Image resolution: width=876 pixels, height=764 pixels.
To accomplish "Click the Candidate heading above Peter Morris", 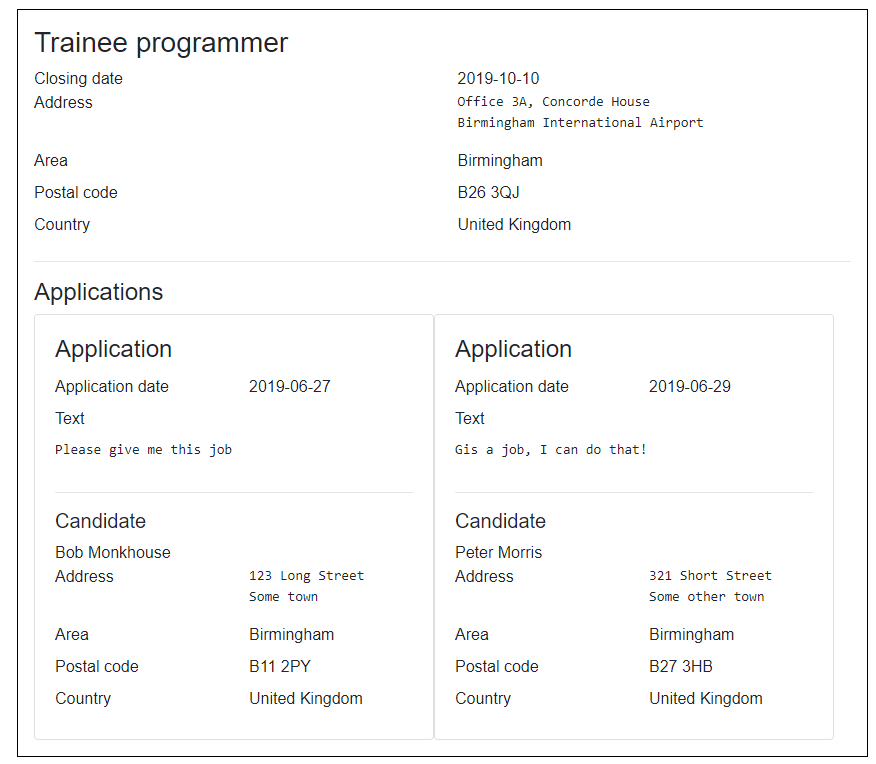I will [x=500, y=521].
